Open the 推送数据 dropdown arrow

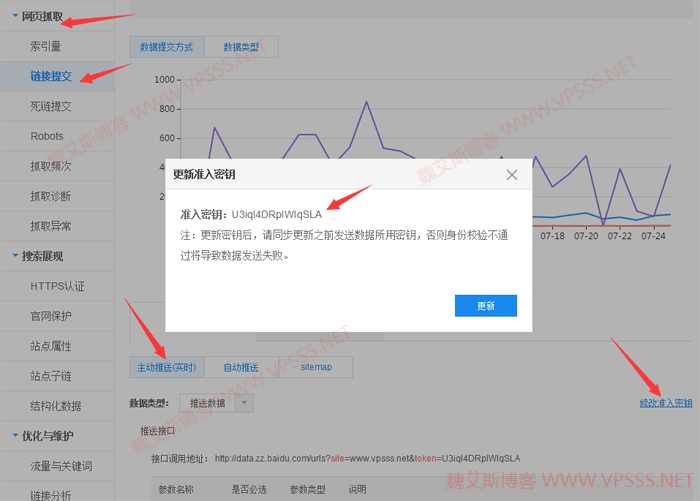(245, 403)
